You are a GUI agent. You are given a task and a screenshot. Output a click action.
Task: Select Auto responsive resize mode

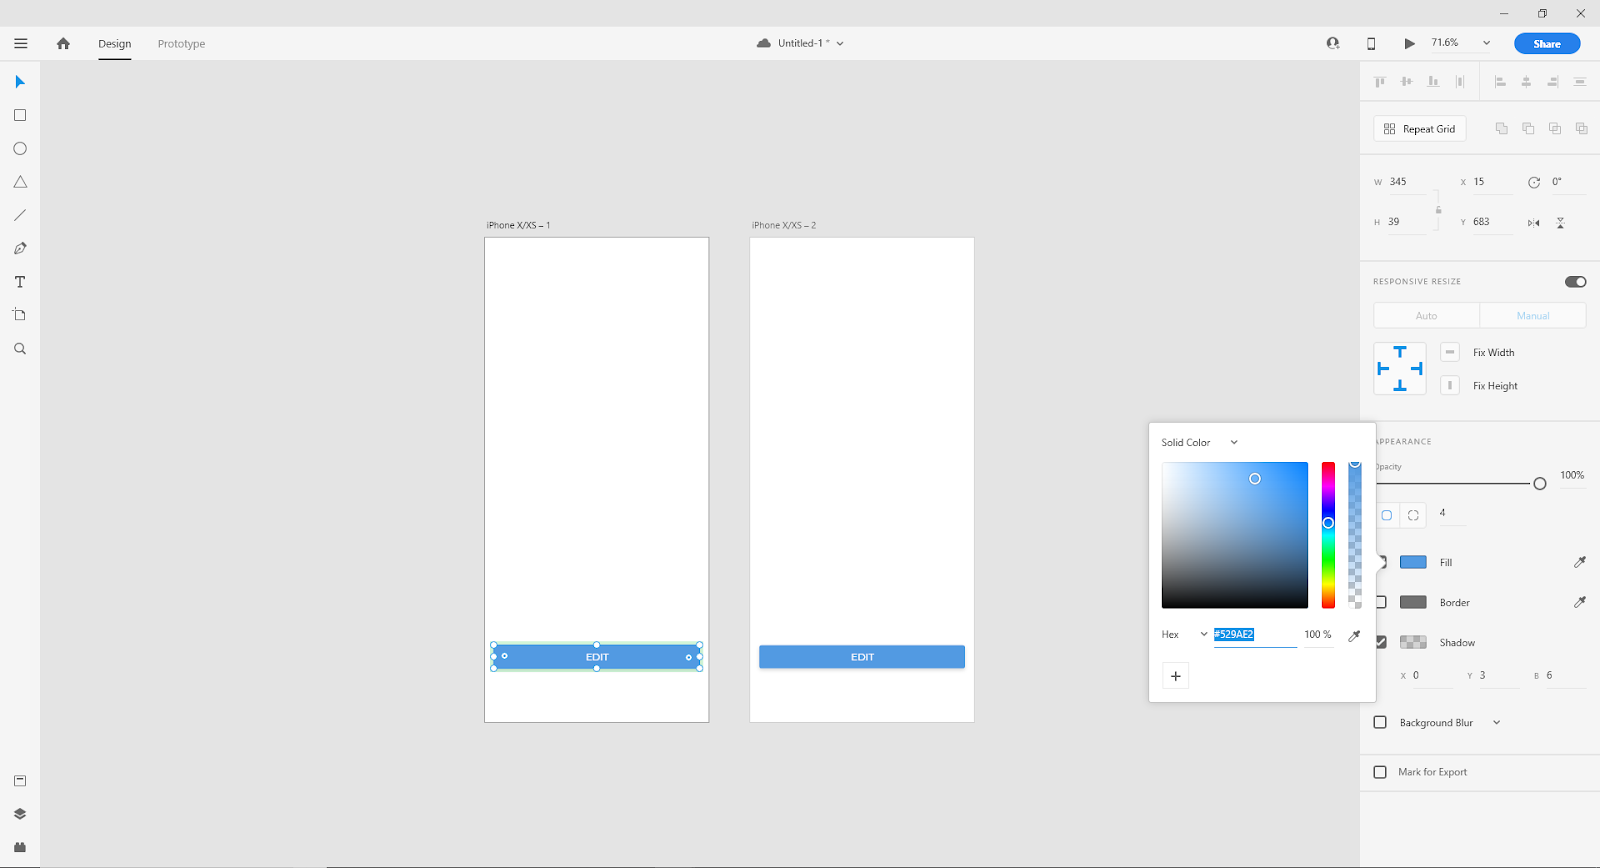1427,315
